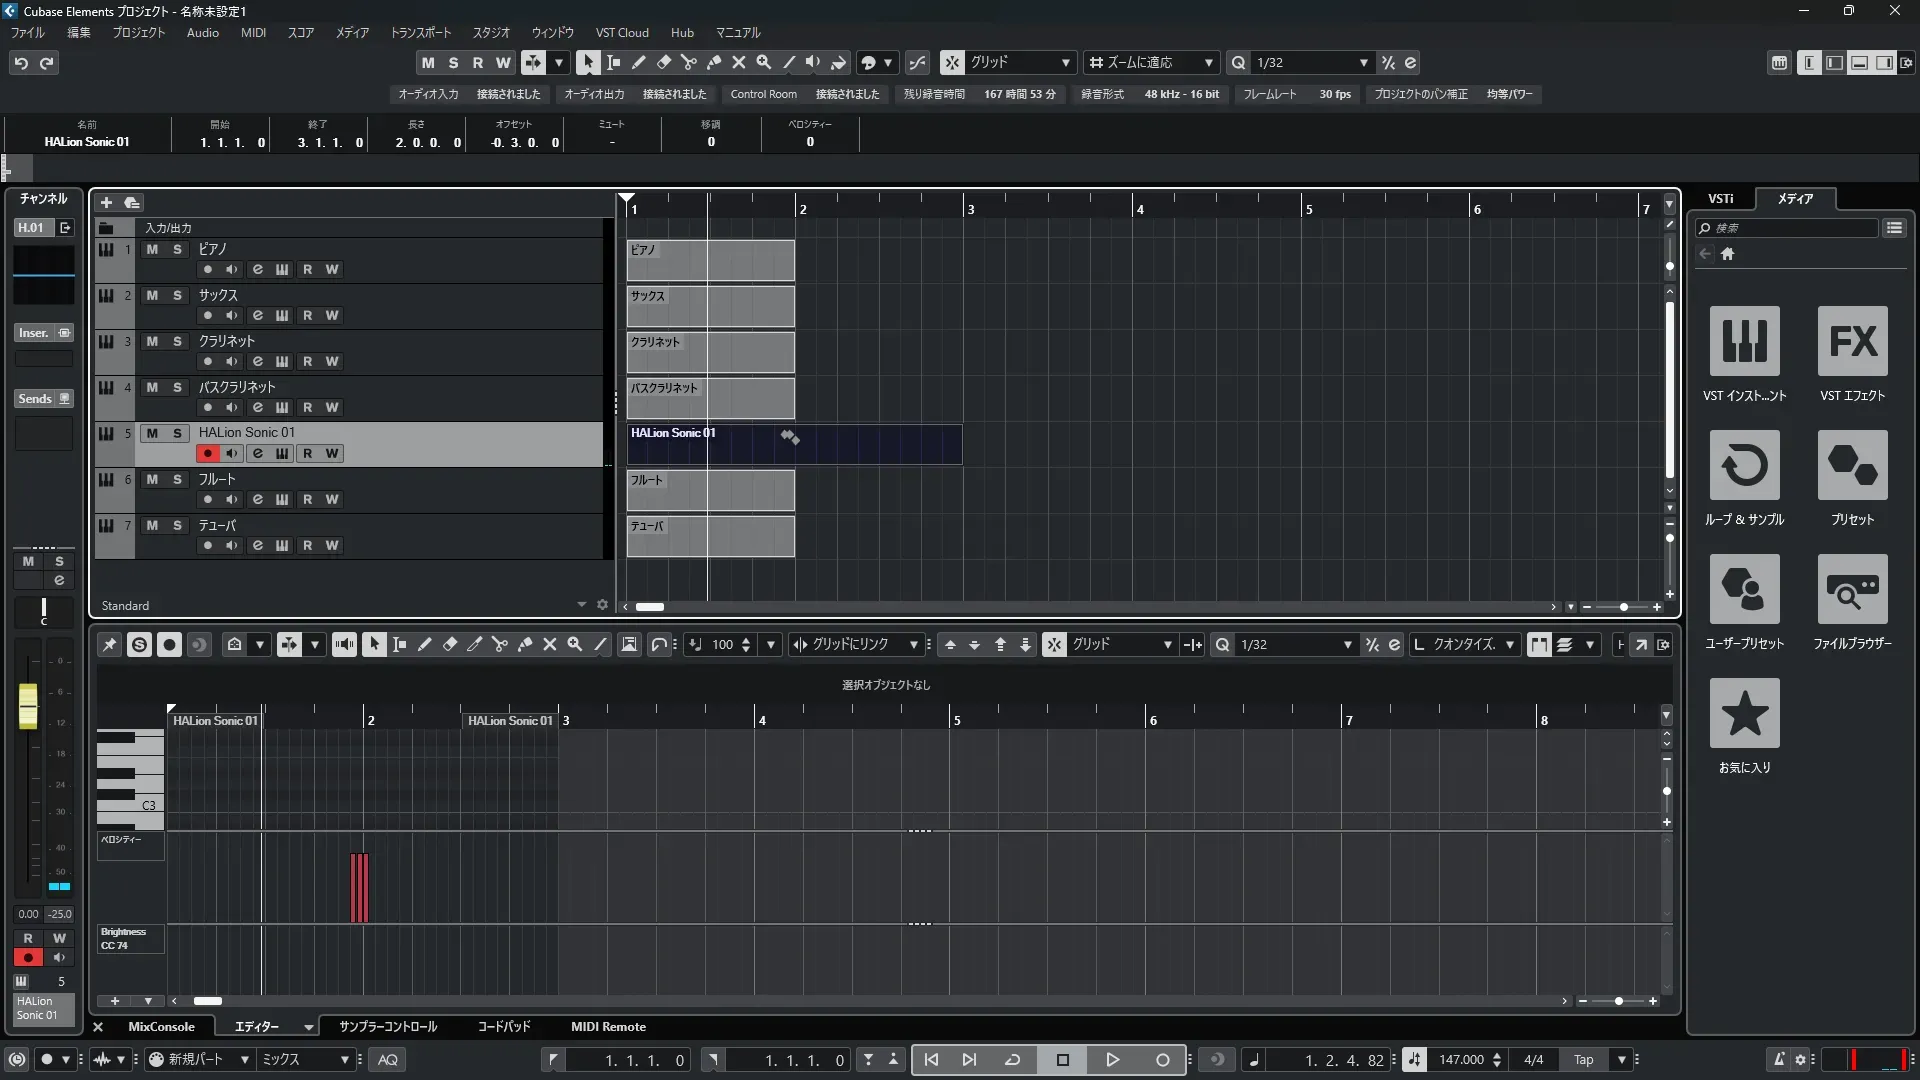Click the Tap tempo button
This screenshot has height=1080, width=1920.
pyautogui.click(x=1583, y=1060)
